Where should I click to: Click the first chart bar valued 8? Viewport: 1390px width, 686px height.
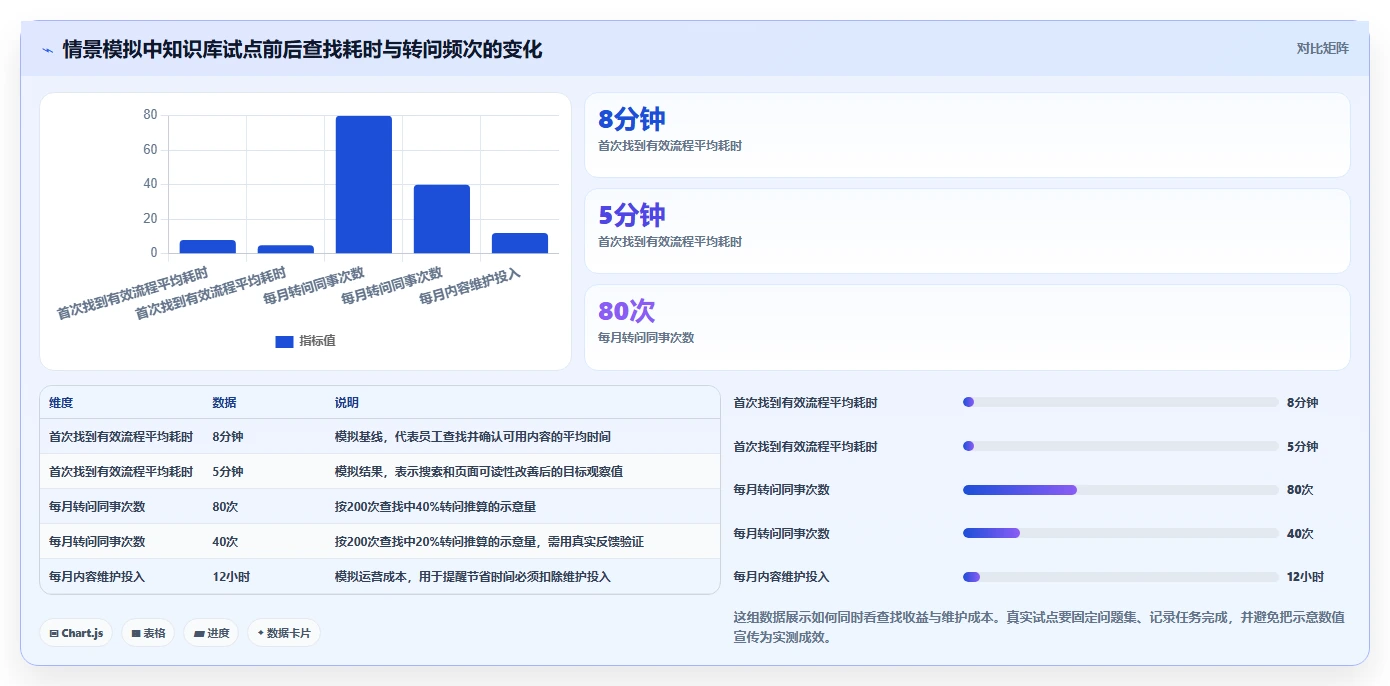pyautogui.click(x=208, y=246)
